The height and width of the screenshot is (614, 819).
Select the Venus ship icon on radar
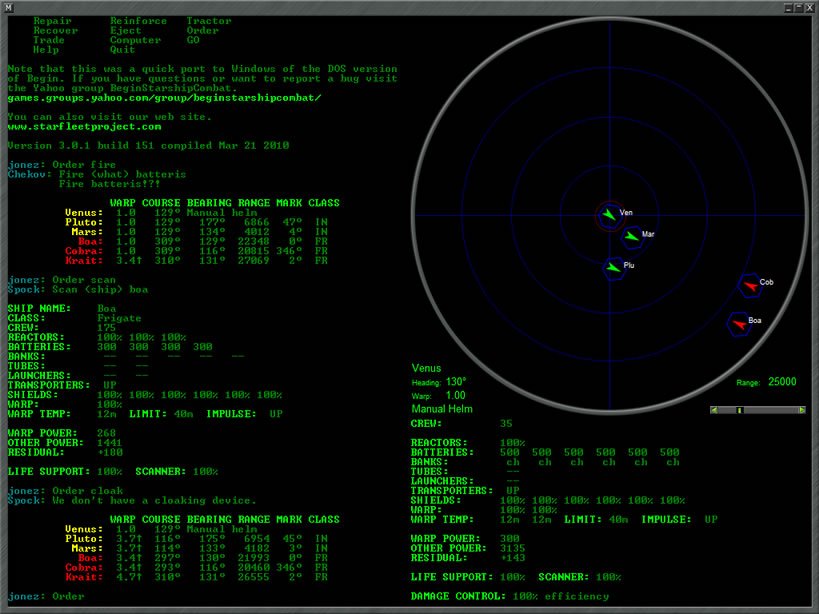point(608,214)
